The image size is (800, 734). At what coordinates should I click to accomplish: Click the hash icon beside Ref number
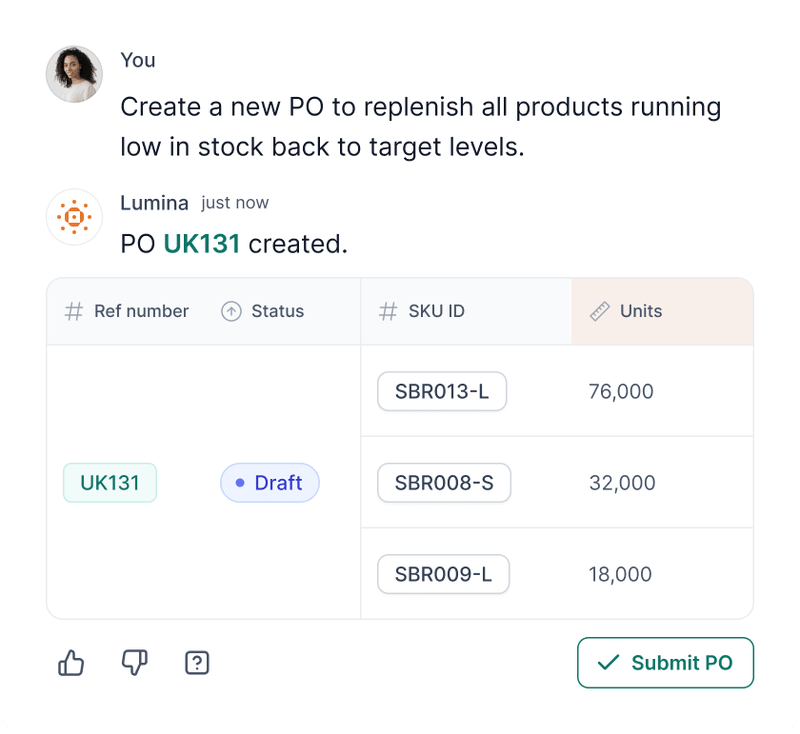click(72, 311)
